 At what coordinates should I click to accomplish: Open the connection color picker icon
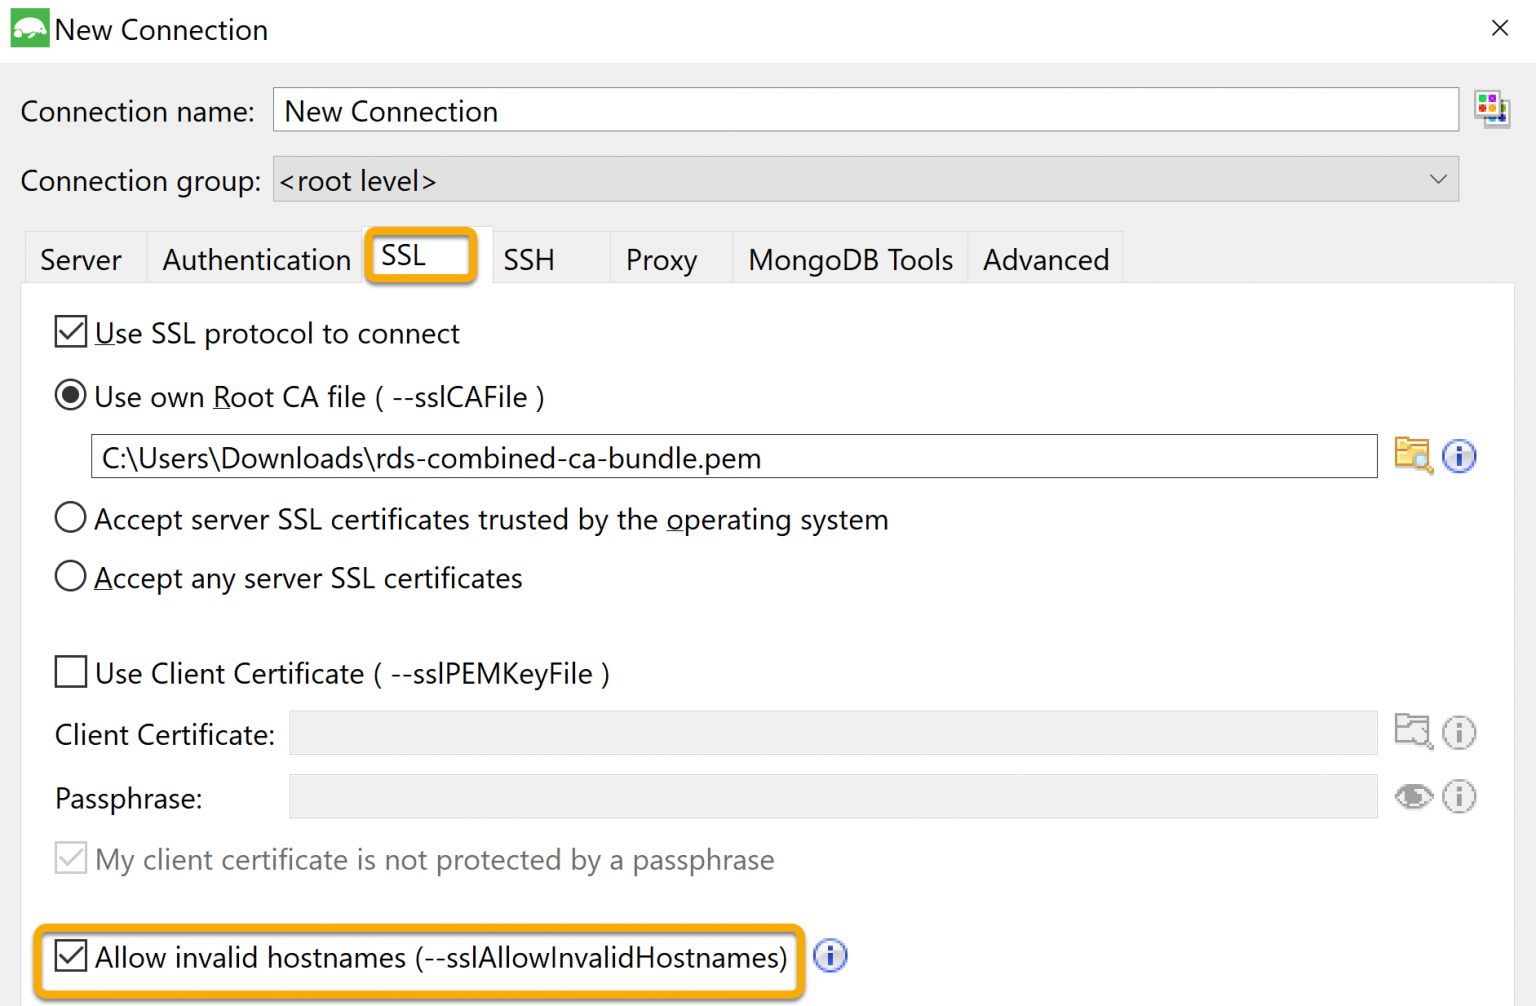(x=1492, y=108)
